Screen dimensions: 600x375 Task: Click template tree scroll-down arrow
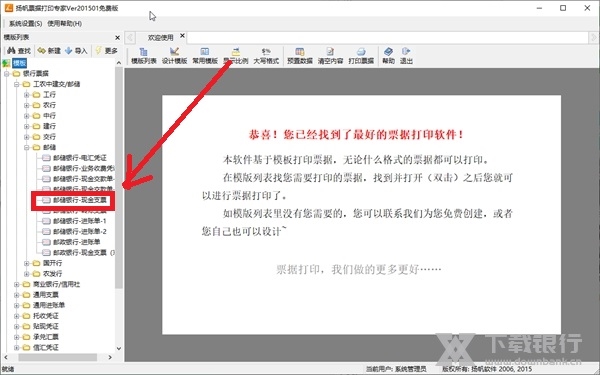pos(119,348)
